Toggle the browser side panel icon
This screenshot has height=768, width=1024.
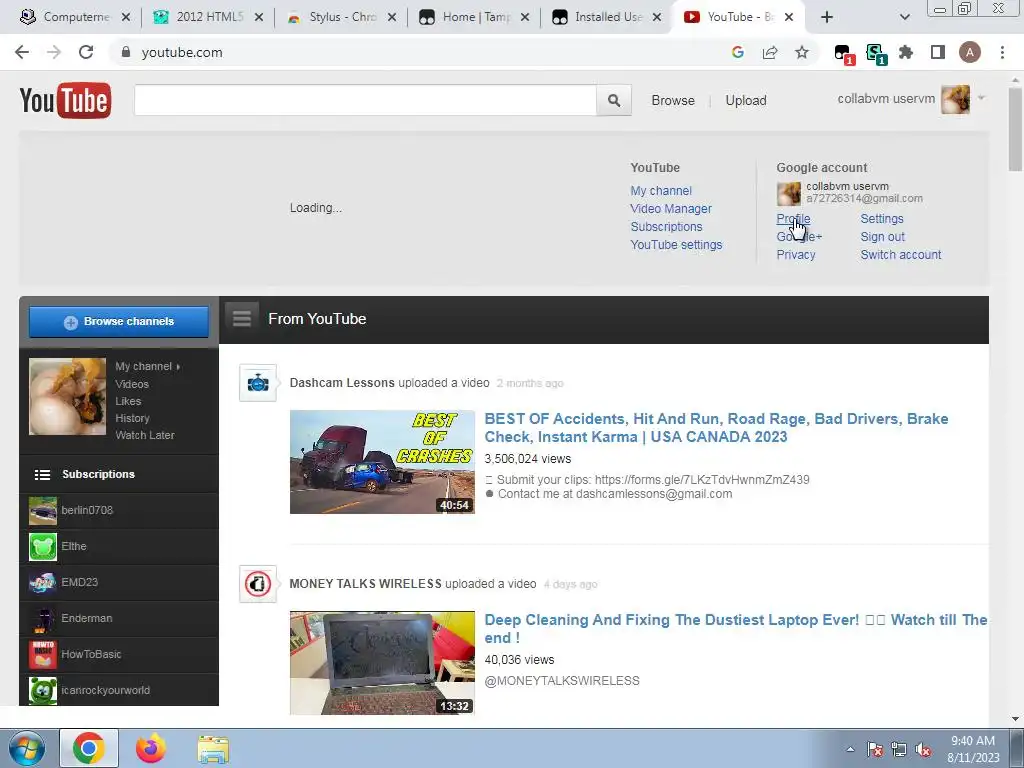pyautogui.click(x=938, y=52)
